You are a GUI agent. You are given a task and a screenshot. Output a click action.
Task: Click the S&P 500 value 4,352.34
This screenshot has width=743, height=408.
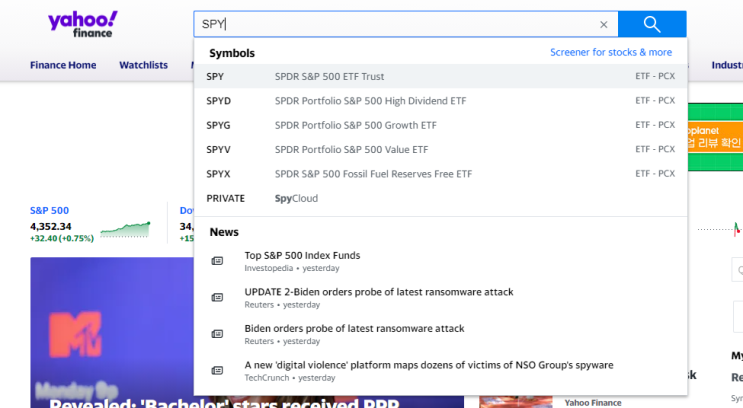coord(51,227)
